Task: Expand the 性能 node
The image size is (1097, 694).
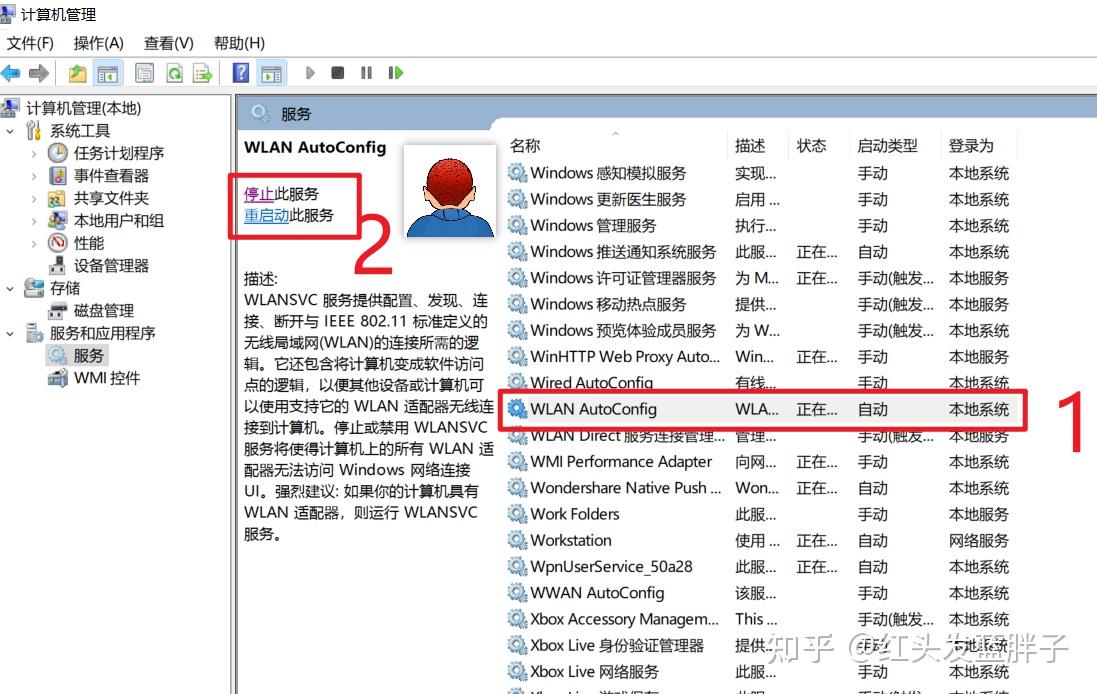Action: click(34, 243)
